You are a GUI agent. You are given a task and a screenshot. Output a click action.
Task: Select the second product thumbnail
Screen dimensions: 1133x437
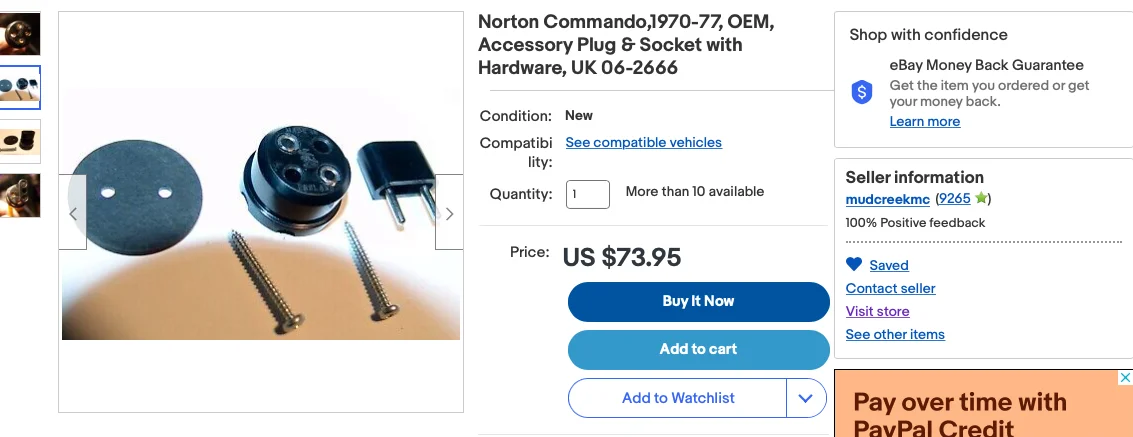coord(20,88)
